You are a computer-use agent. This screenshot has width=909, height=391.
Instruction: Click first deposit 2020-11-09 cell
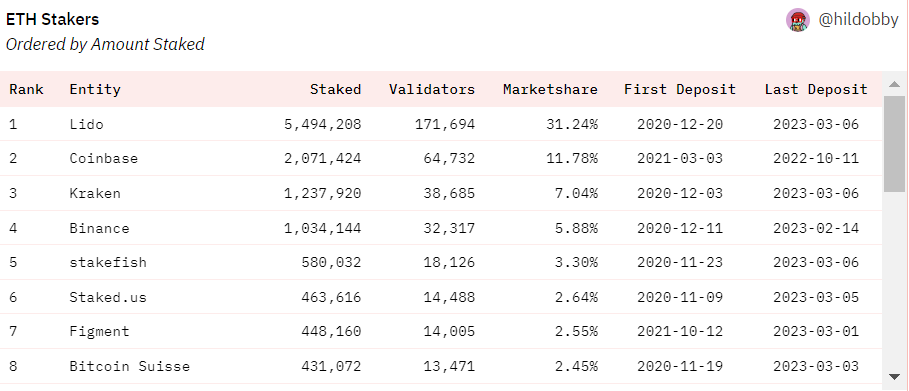coord(680,298)
